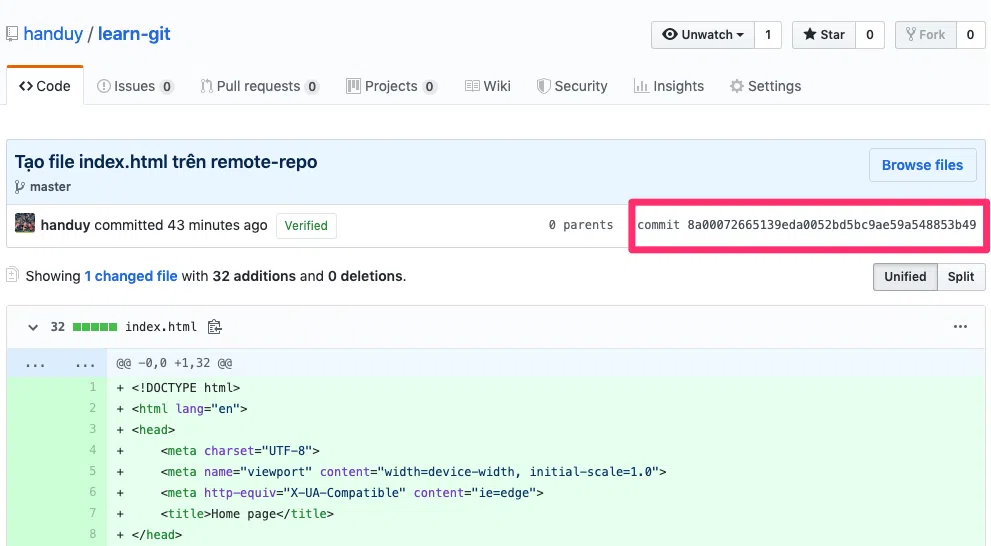
Task: Select the Split diff view
Action: point(961,277)
